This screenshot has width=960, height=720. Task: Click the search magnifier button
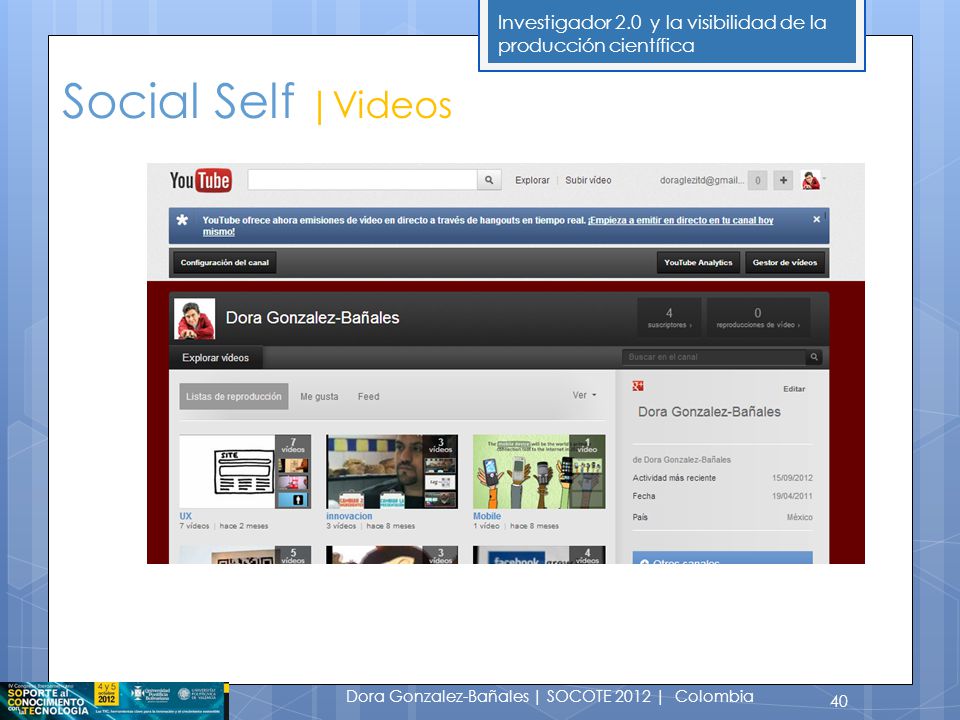click(x=489, y=180)
